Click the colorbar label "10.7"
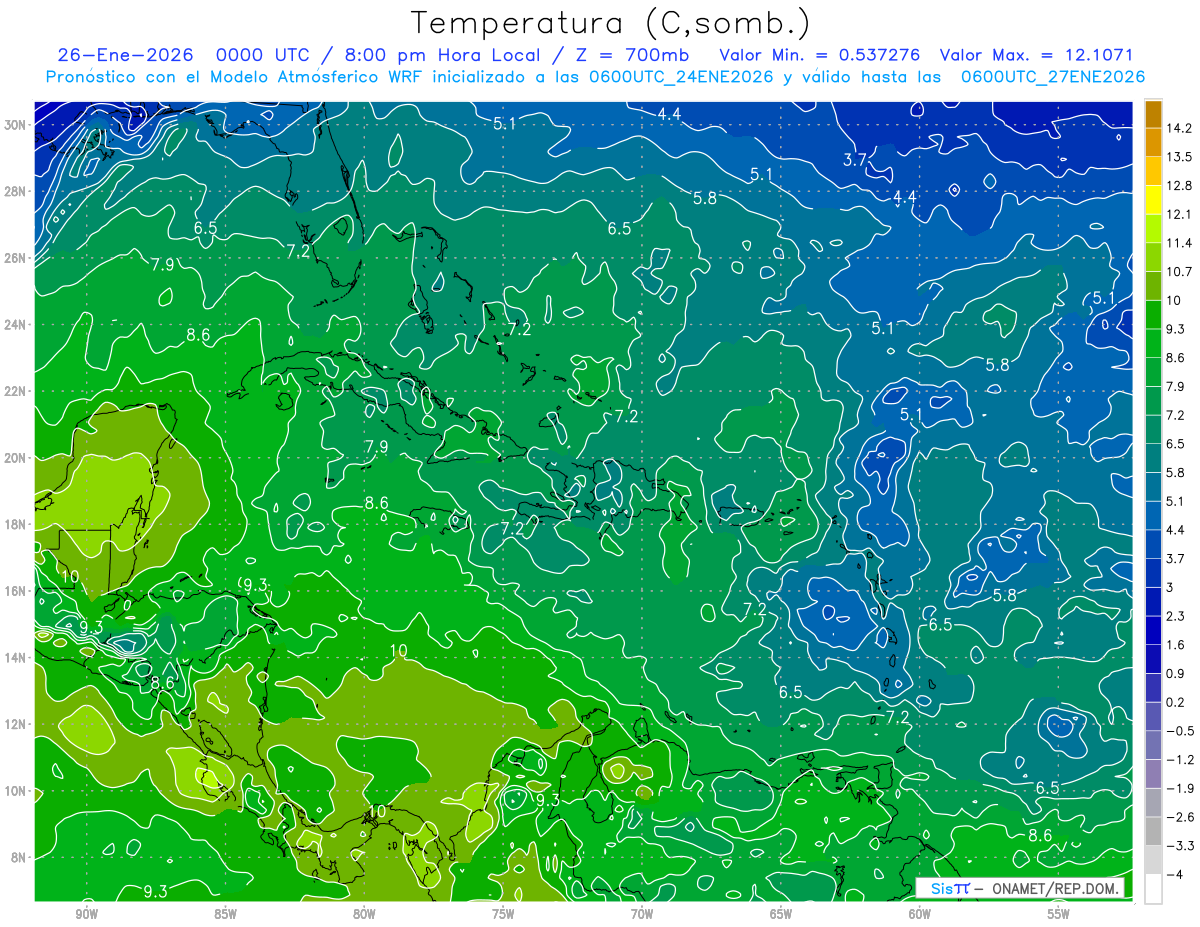1200x927 pixels. tap(1179, 272)
